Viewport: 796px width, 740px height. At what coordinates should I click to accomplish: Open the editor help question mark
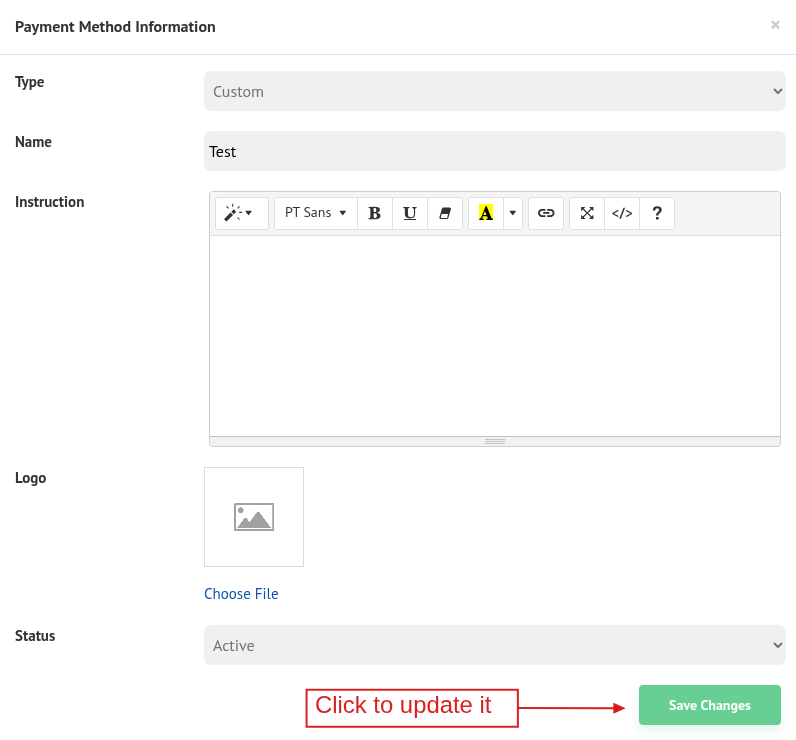tap(657, 213)
